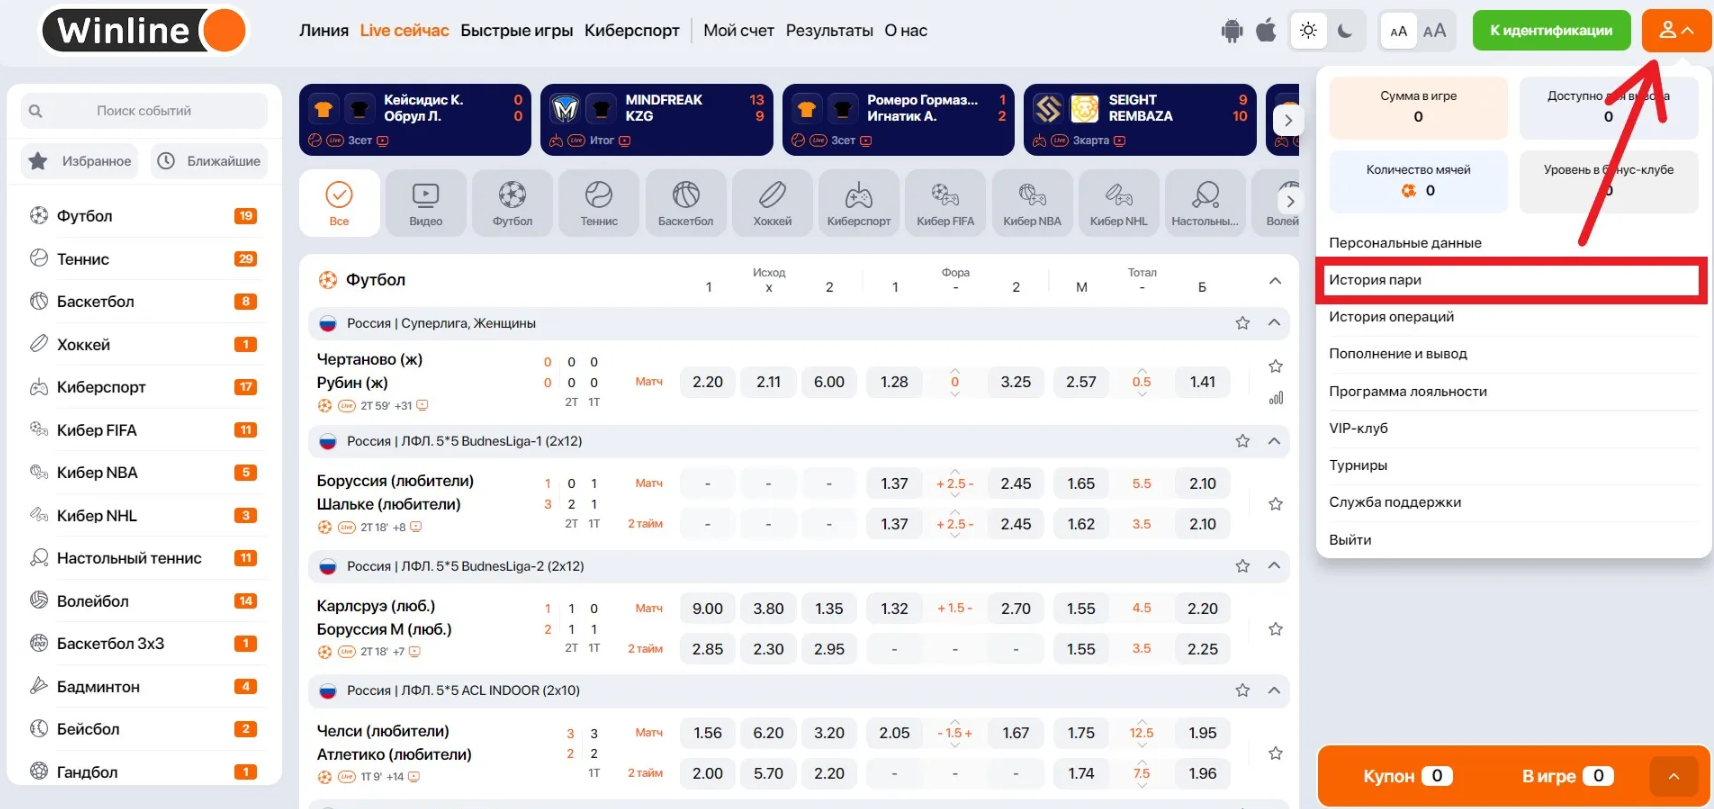The image size is (1714, 809).
Task: Open the Live сейчас menu item
Action: [404, 31]
